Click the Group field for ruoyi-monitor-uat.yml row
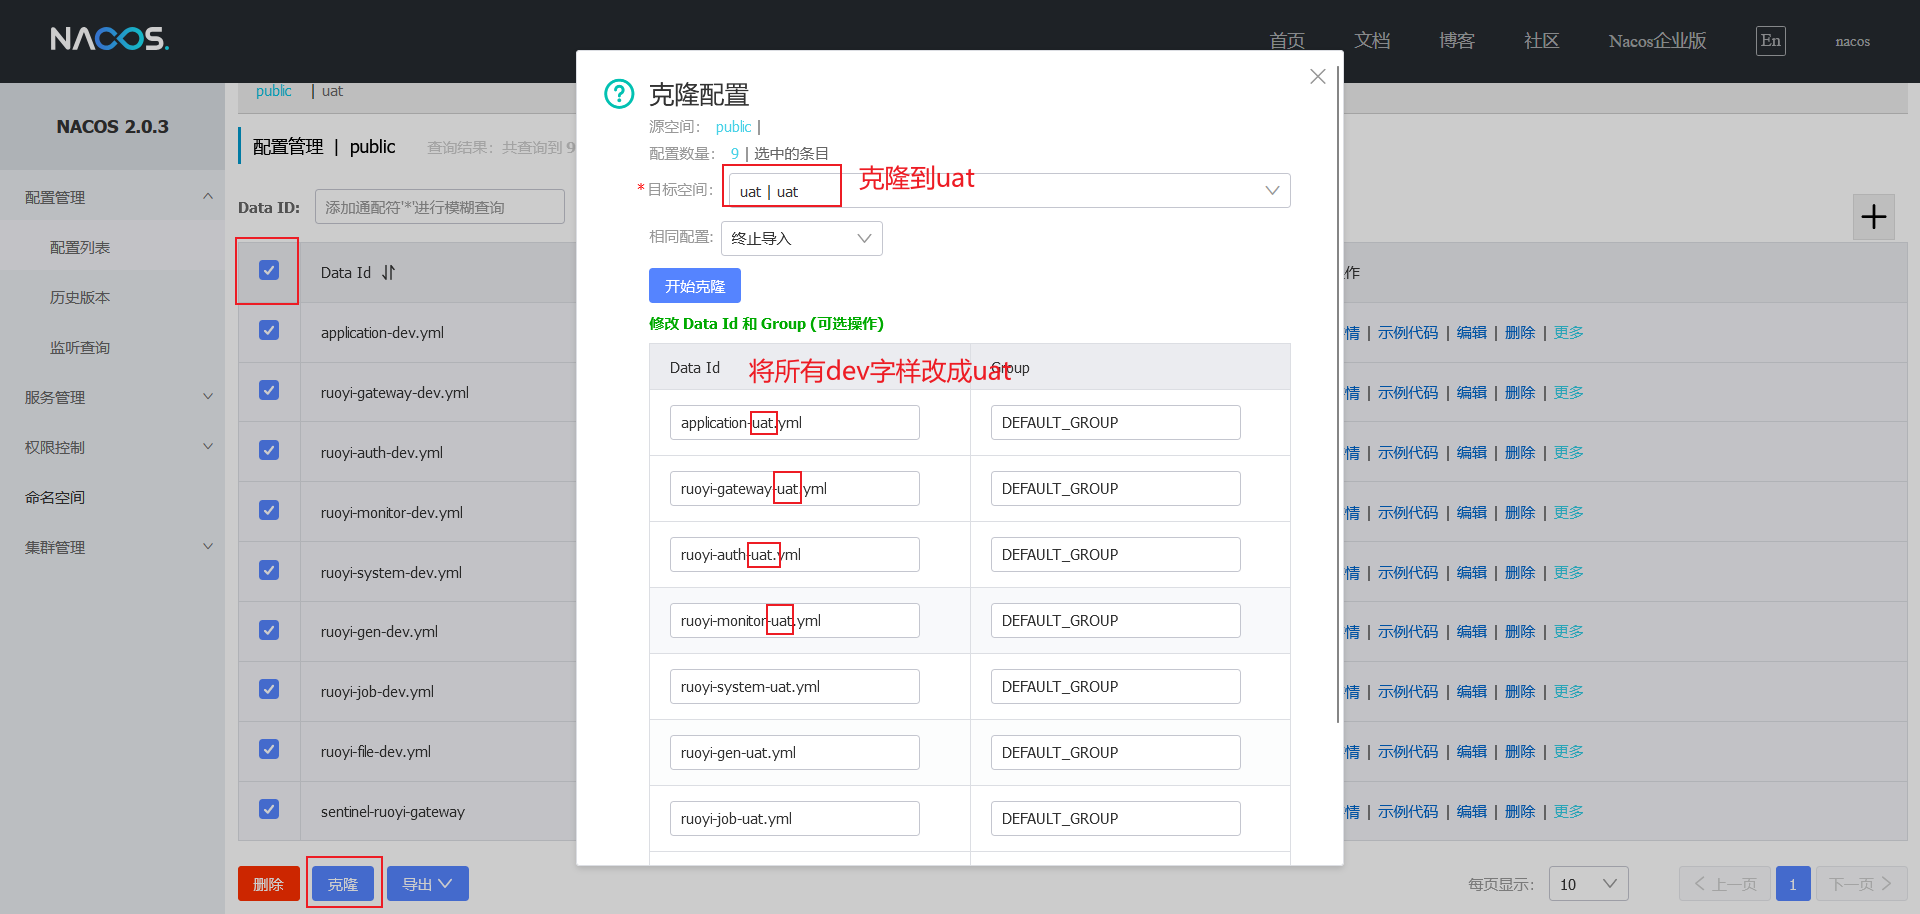The width and height of the screenshot is (1920, 914). 1116,620
